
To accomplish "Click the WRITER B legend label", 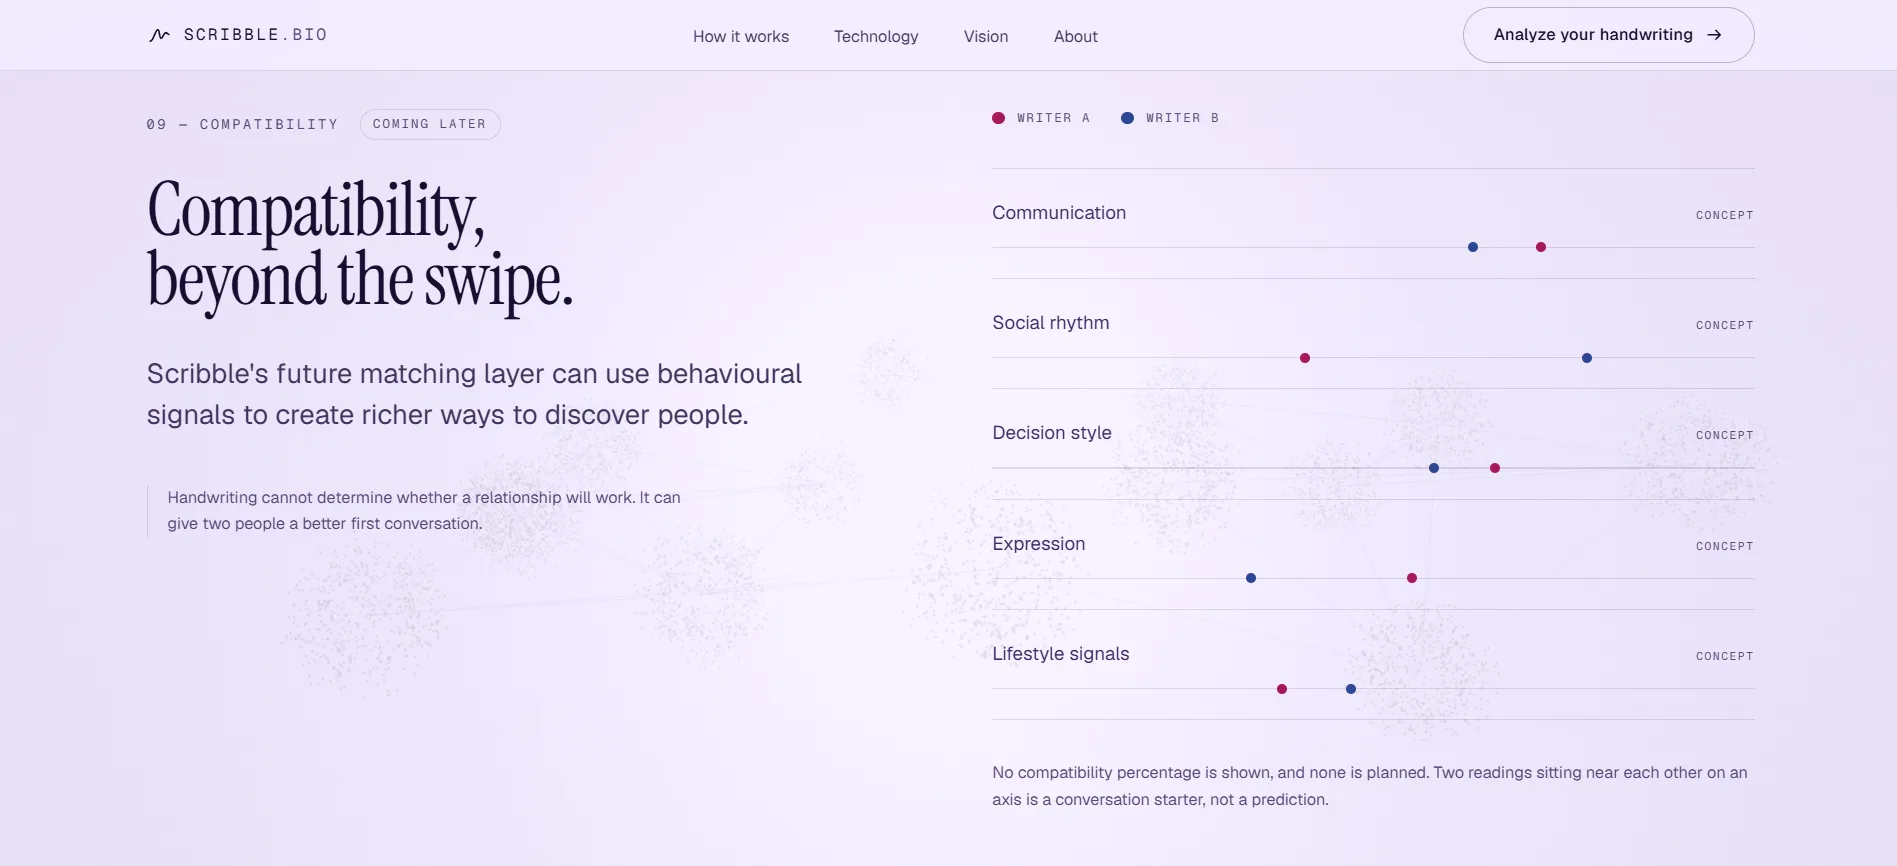I will click(x=1183, y=118).
